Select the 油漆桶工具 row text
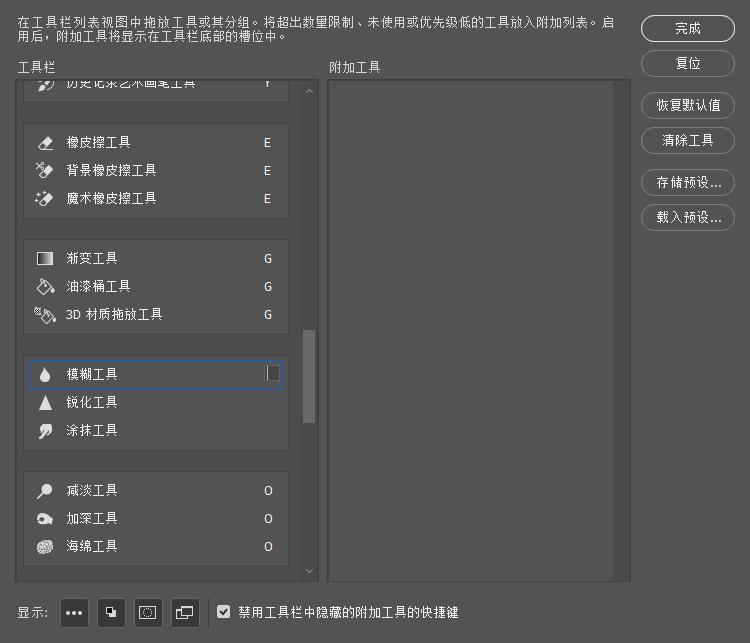The image size is (750, 643). pos(98,287)
